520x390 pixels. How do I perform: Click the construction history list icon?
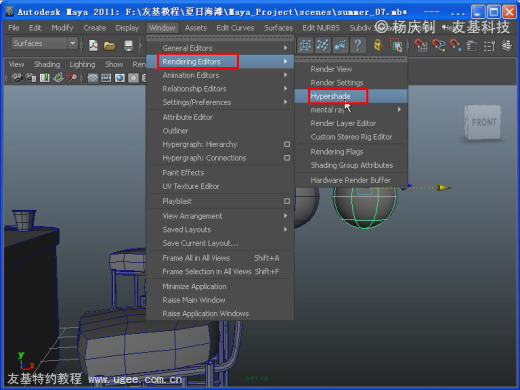[x=472, y=46]
